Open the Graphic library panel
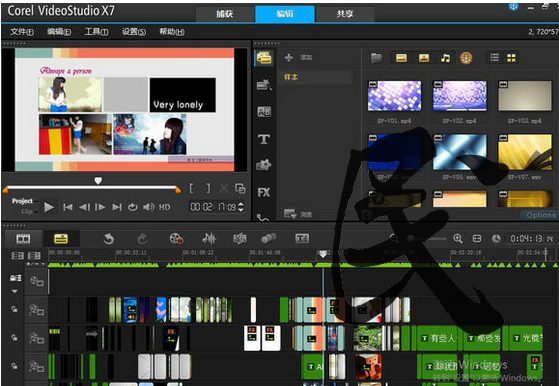This screenshot has width=559, height=386. point(264,165)
